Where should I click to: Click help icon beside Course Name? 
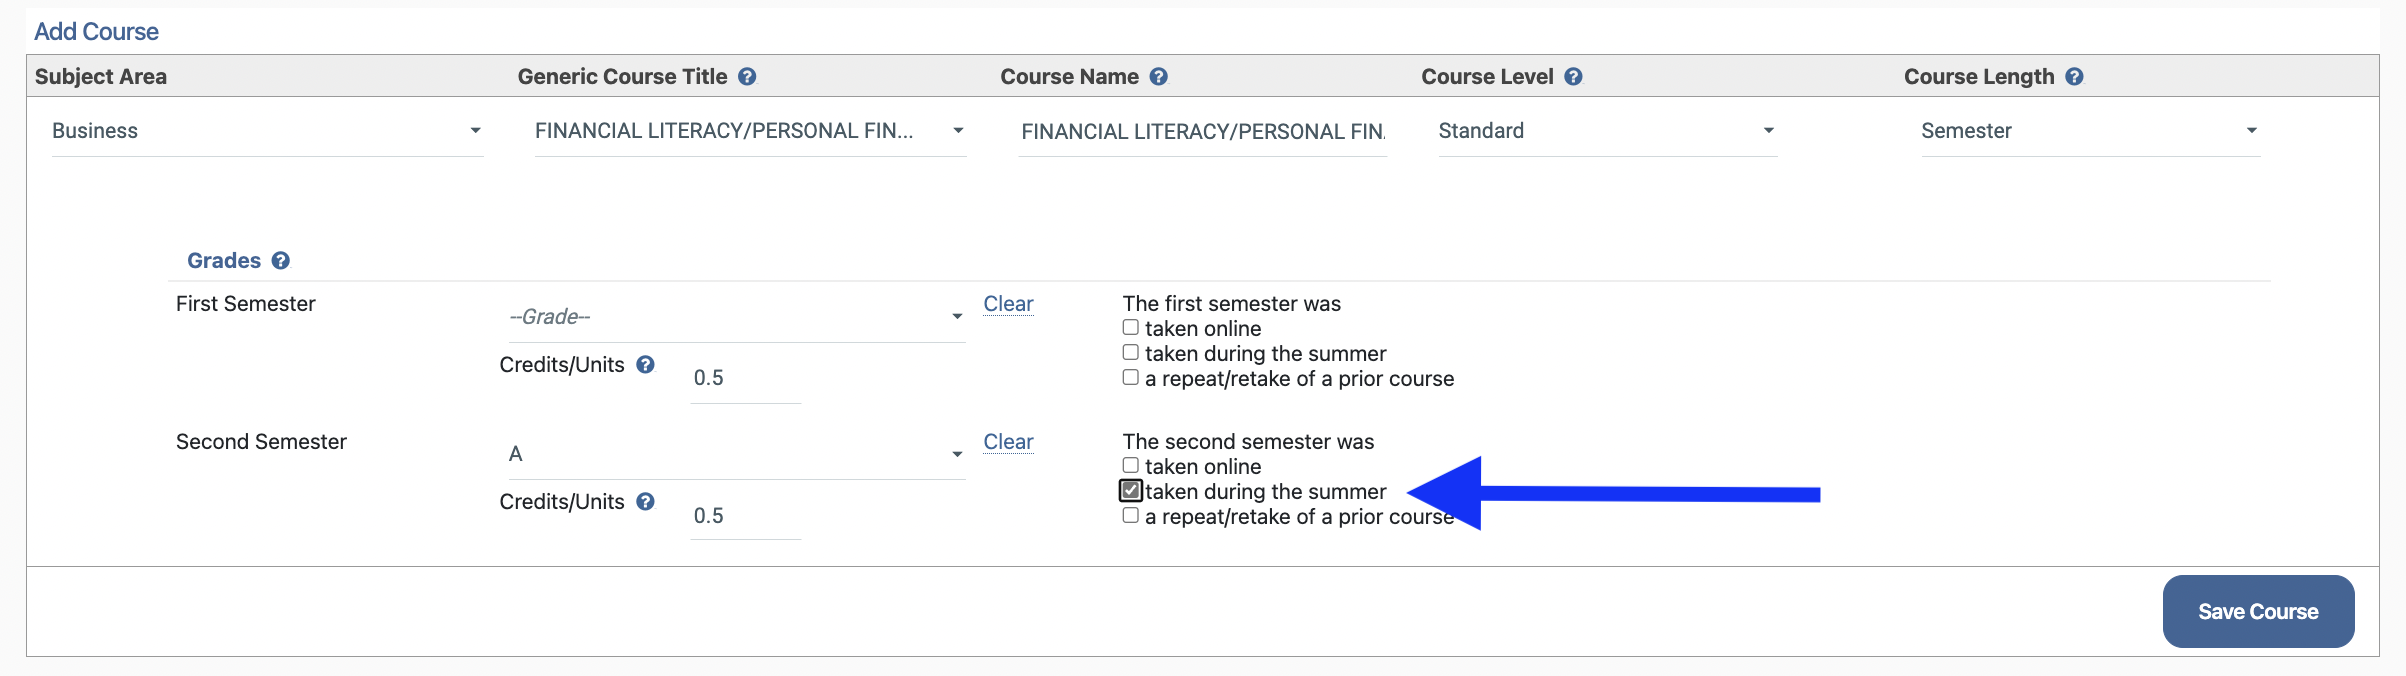tap(1158, 77)
